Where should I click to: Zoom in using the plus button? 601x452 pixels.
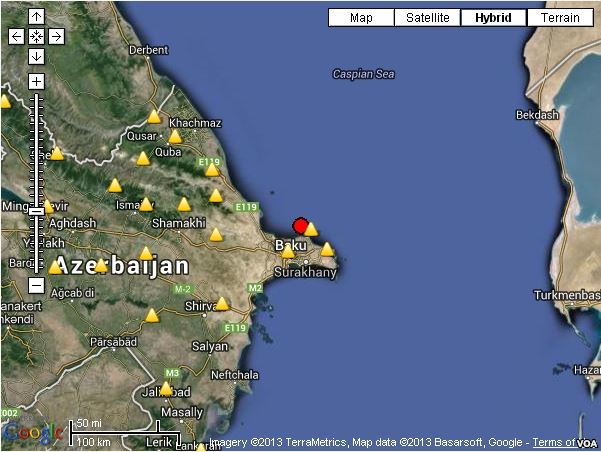36,81
